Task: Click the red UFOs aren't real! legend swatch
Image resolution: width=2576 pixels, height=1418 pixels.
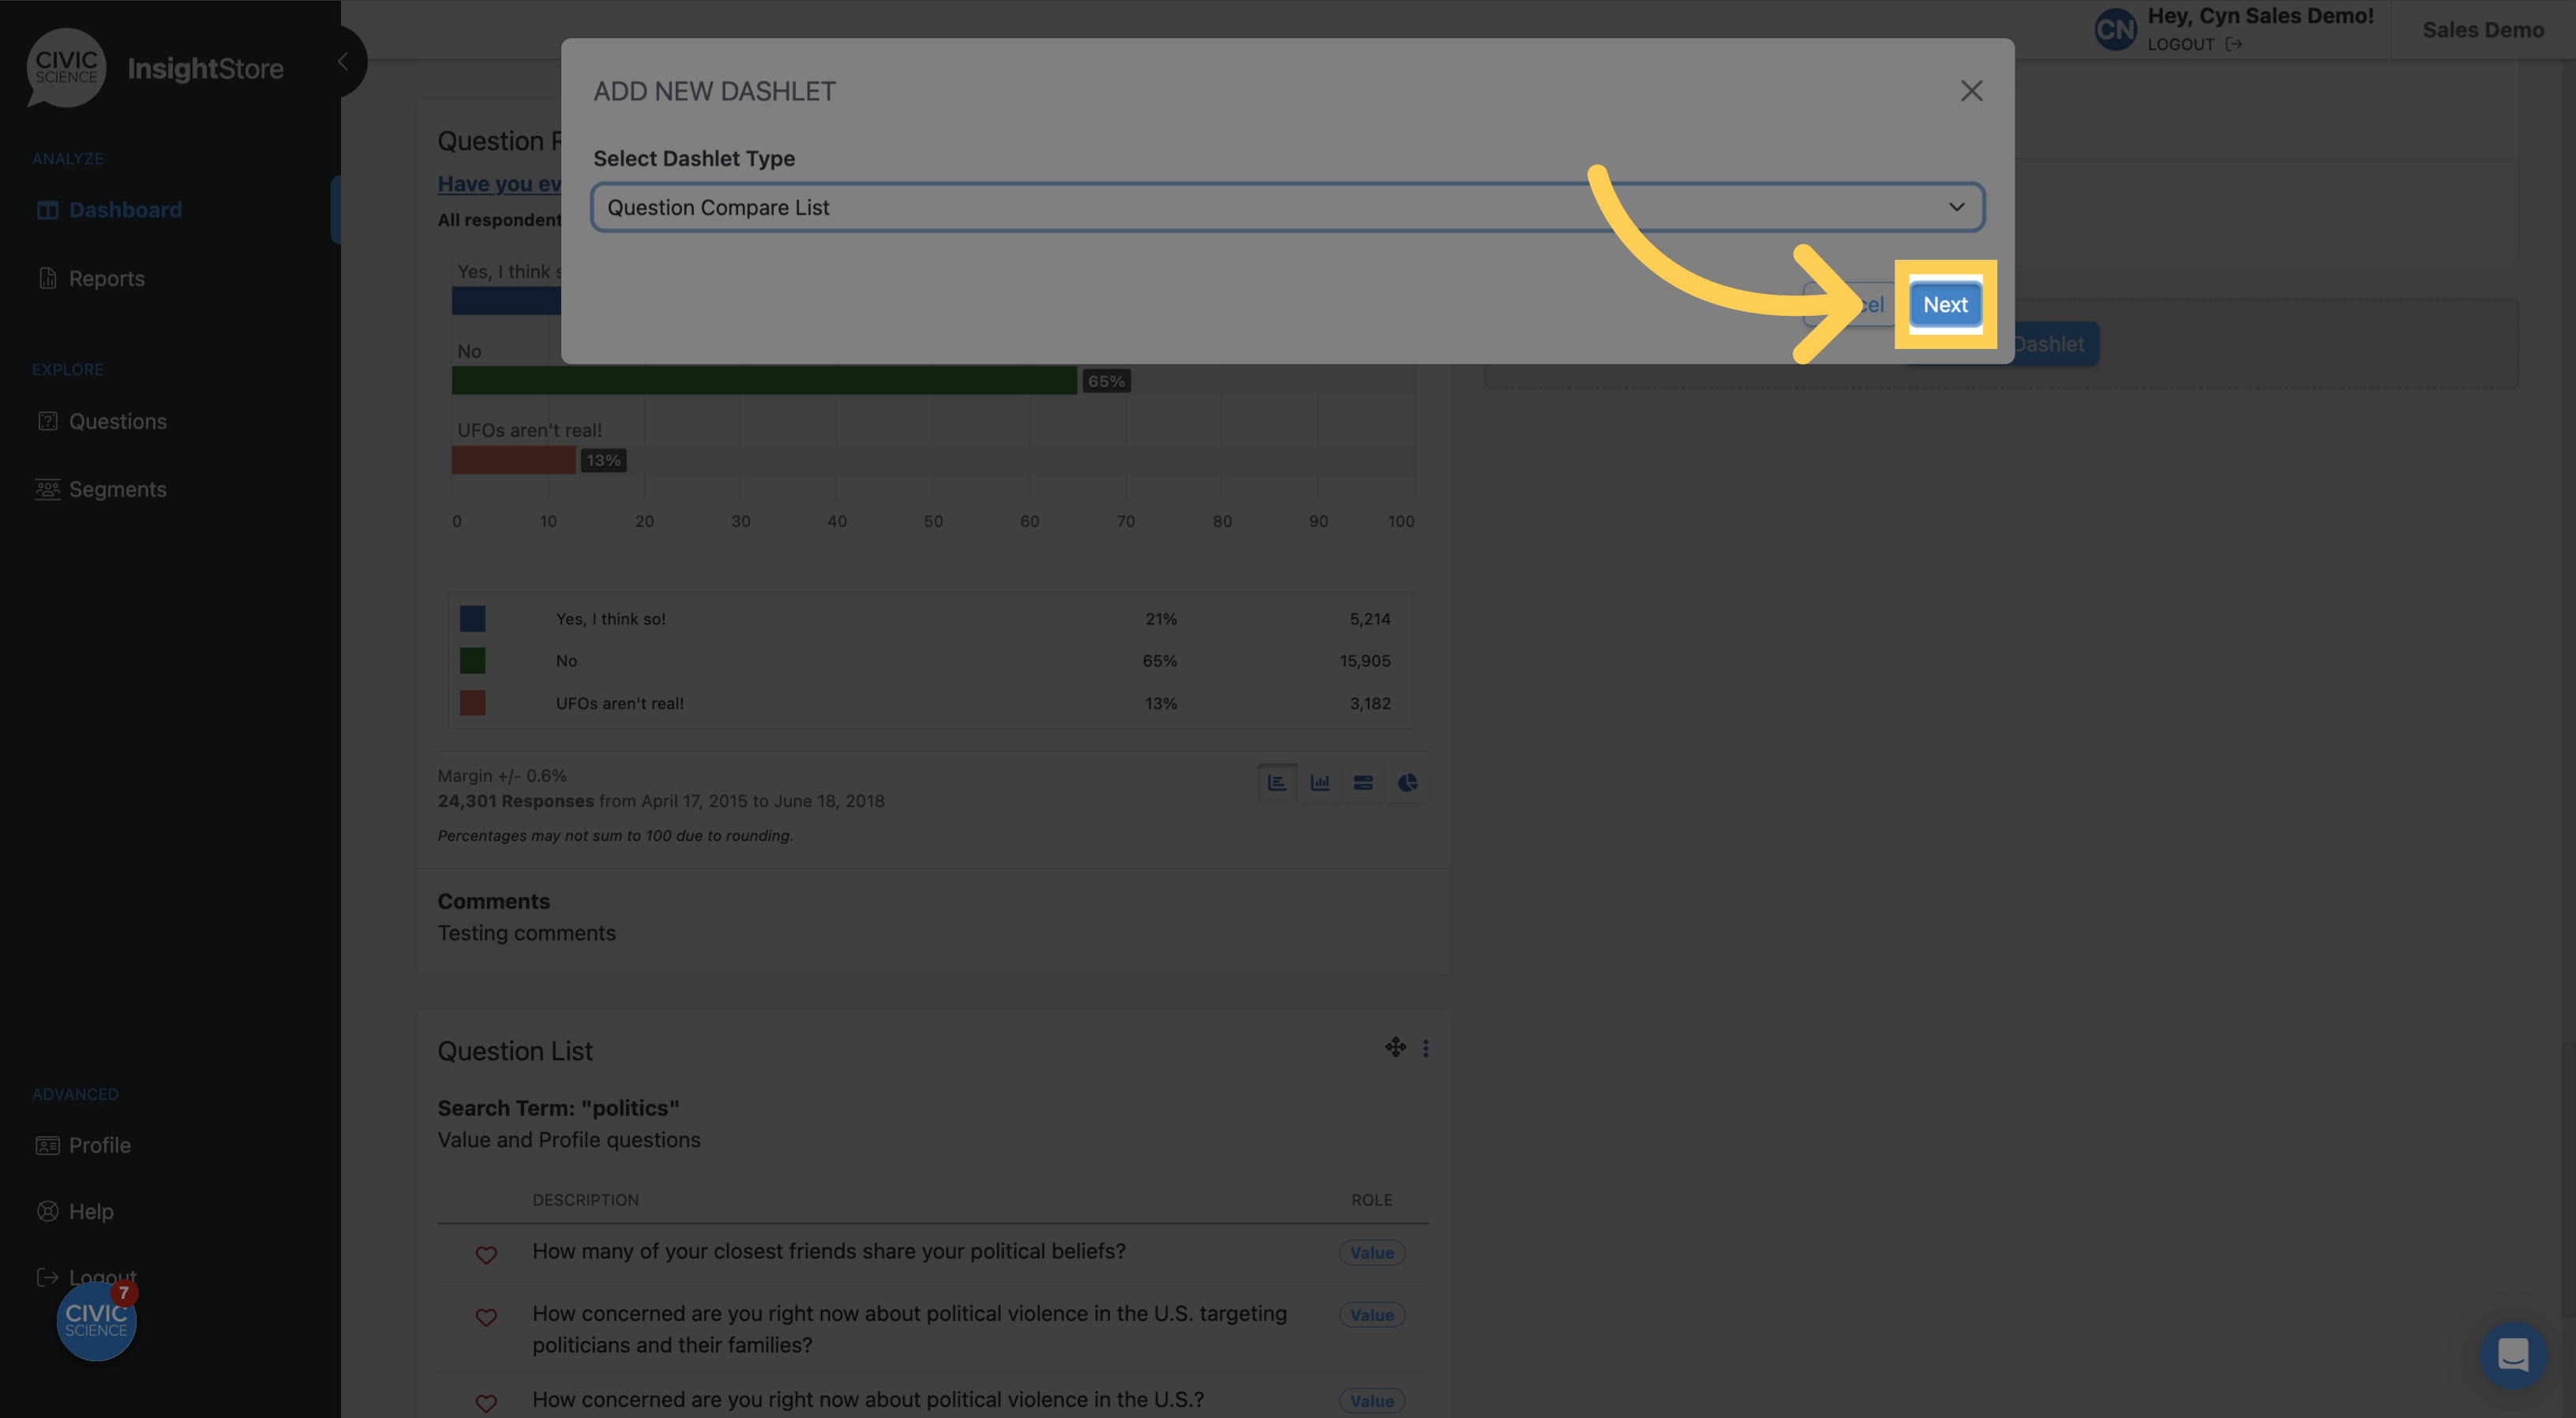Action: coord(473,702)
